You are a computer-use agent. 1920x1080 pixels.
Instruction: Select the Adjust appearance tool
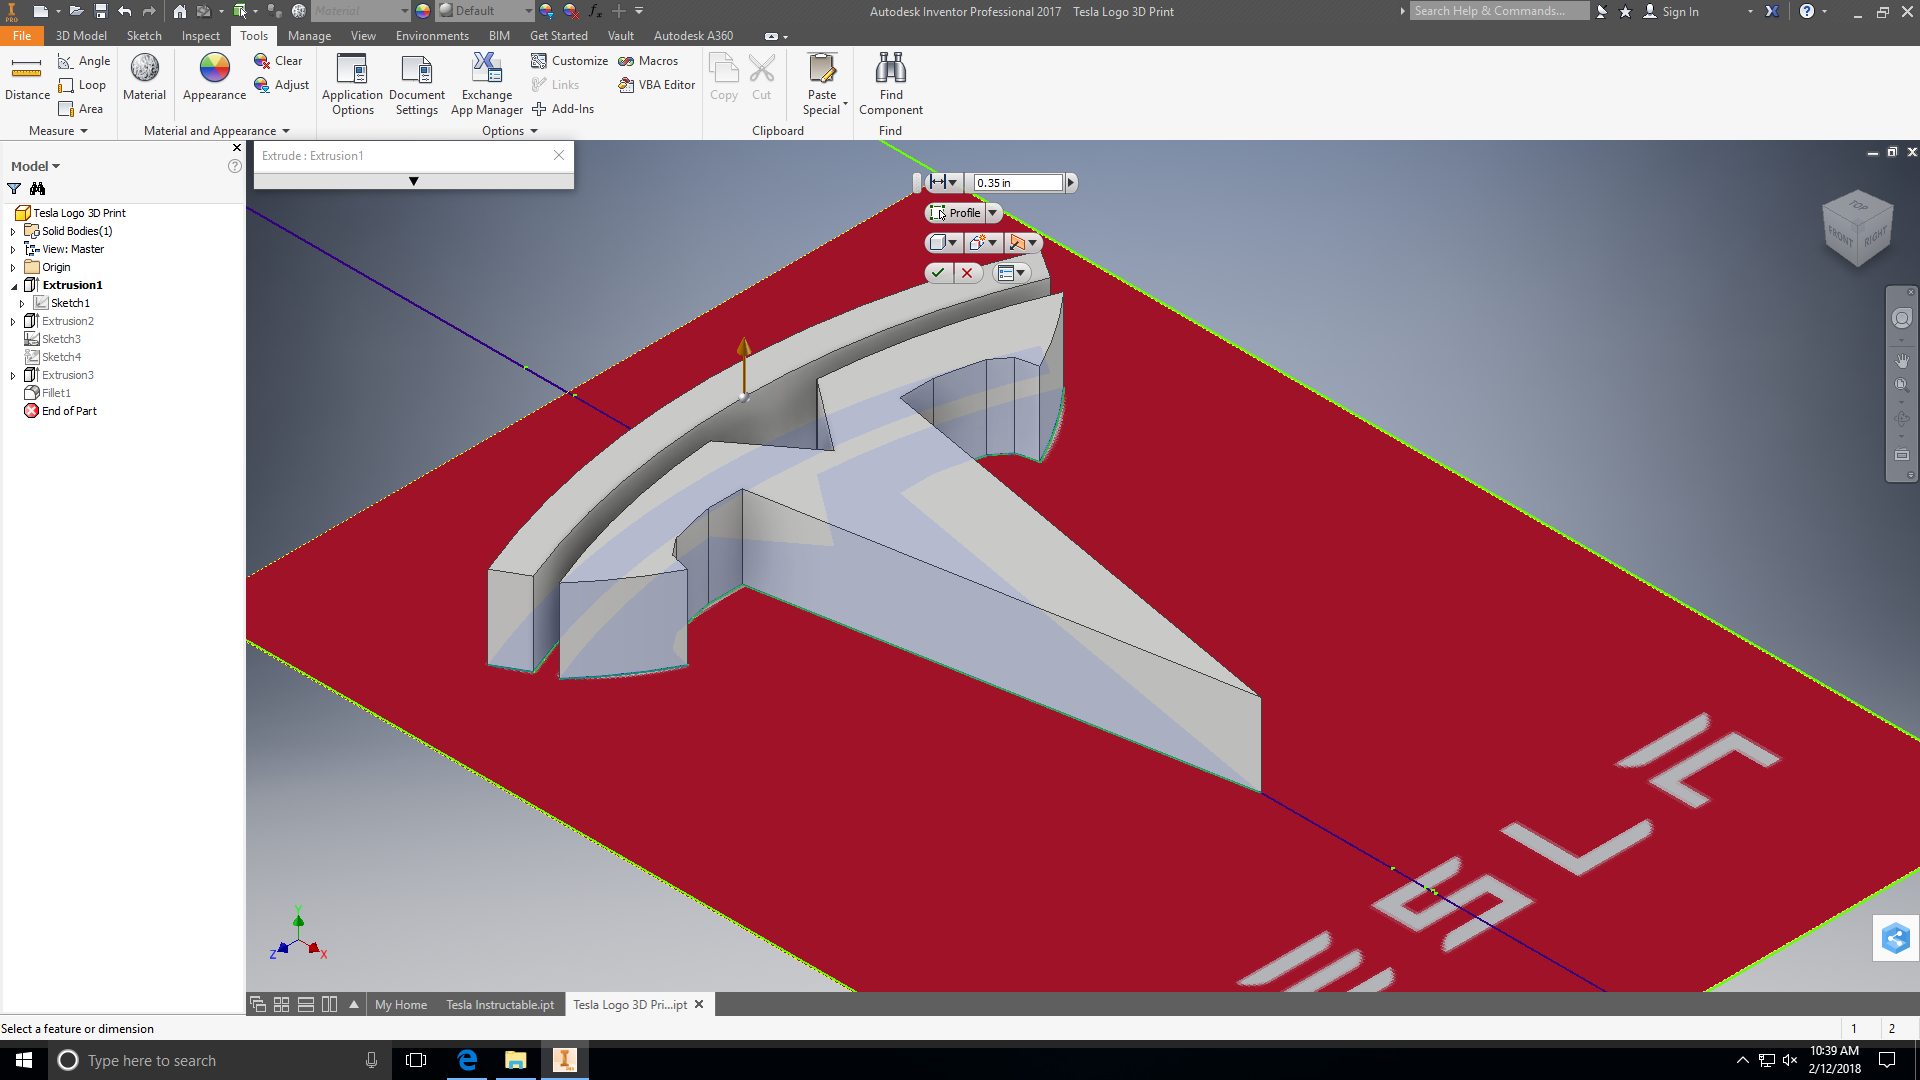click(x=281, y=85)
